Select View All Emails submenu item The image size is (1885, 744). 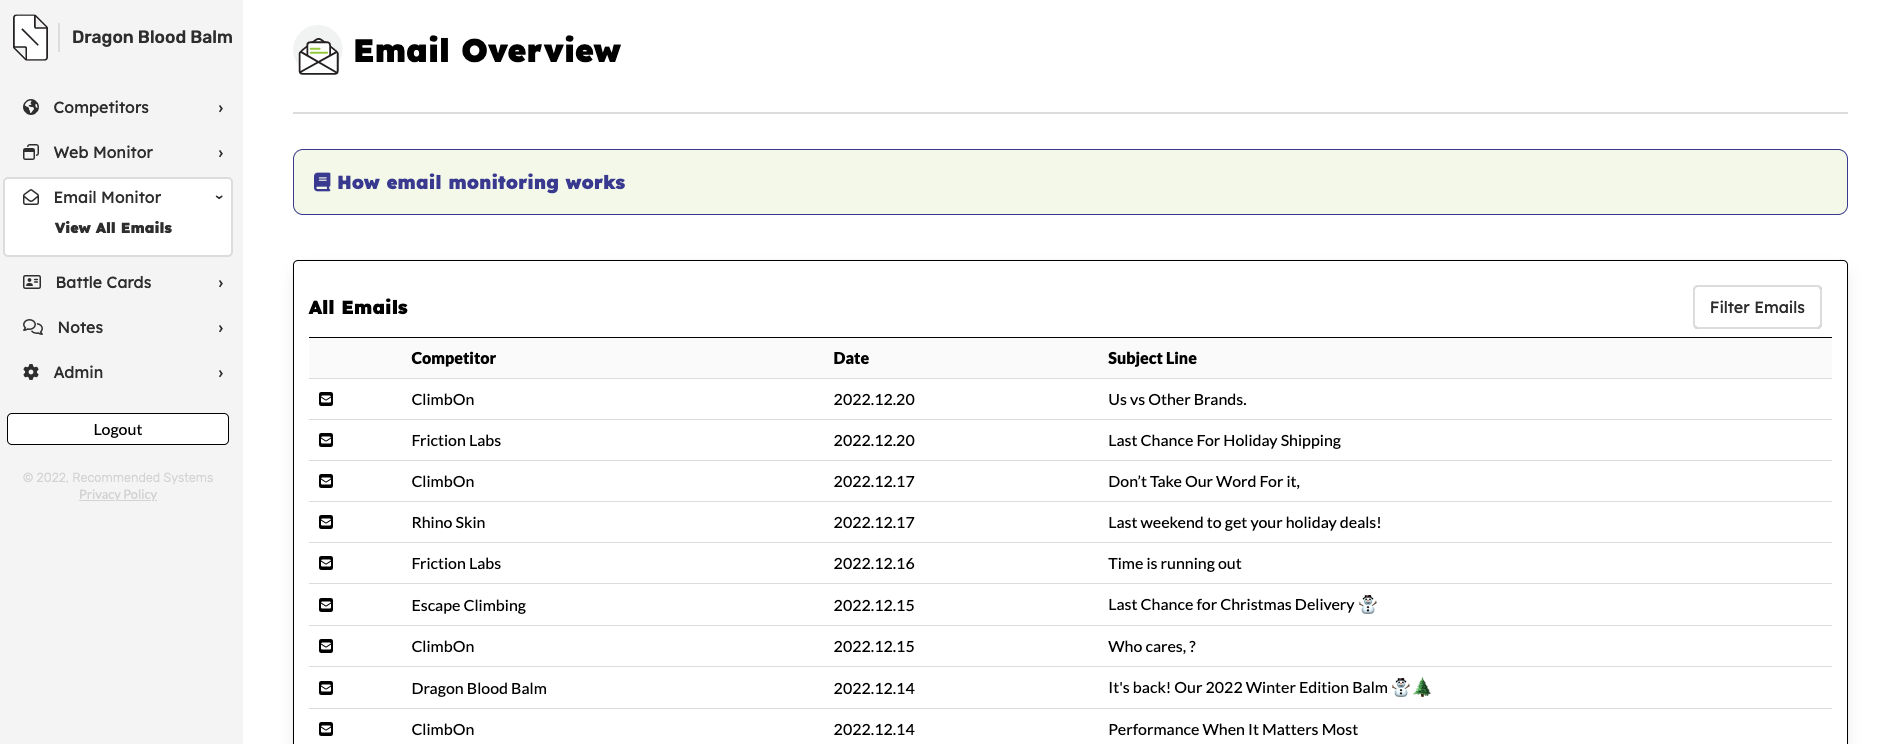pyautogui.click(x=113, y=228)
